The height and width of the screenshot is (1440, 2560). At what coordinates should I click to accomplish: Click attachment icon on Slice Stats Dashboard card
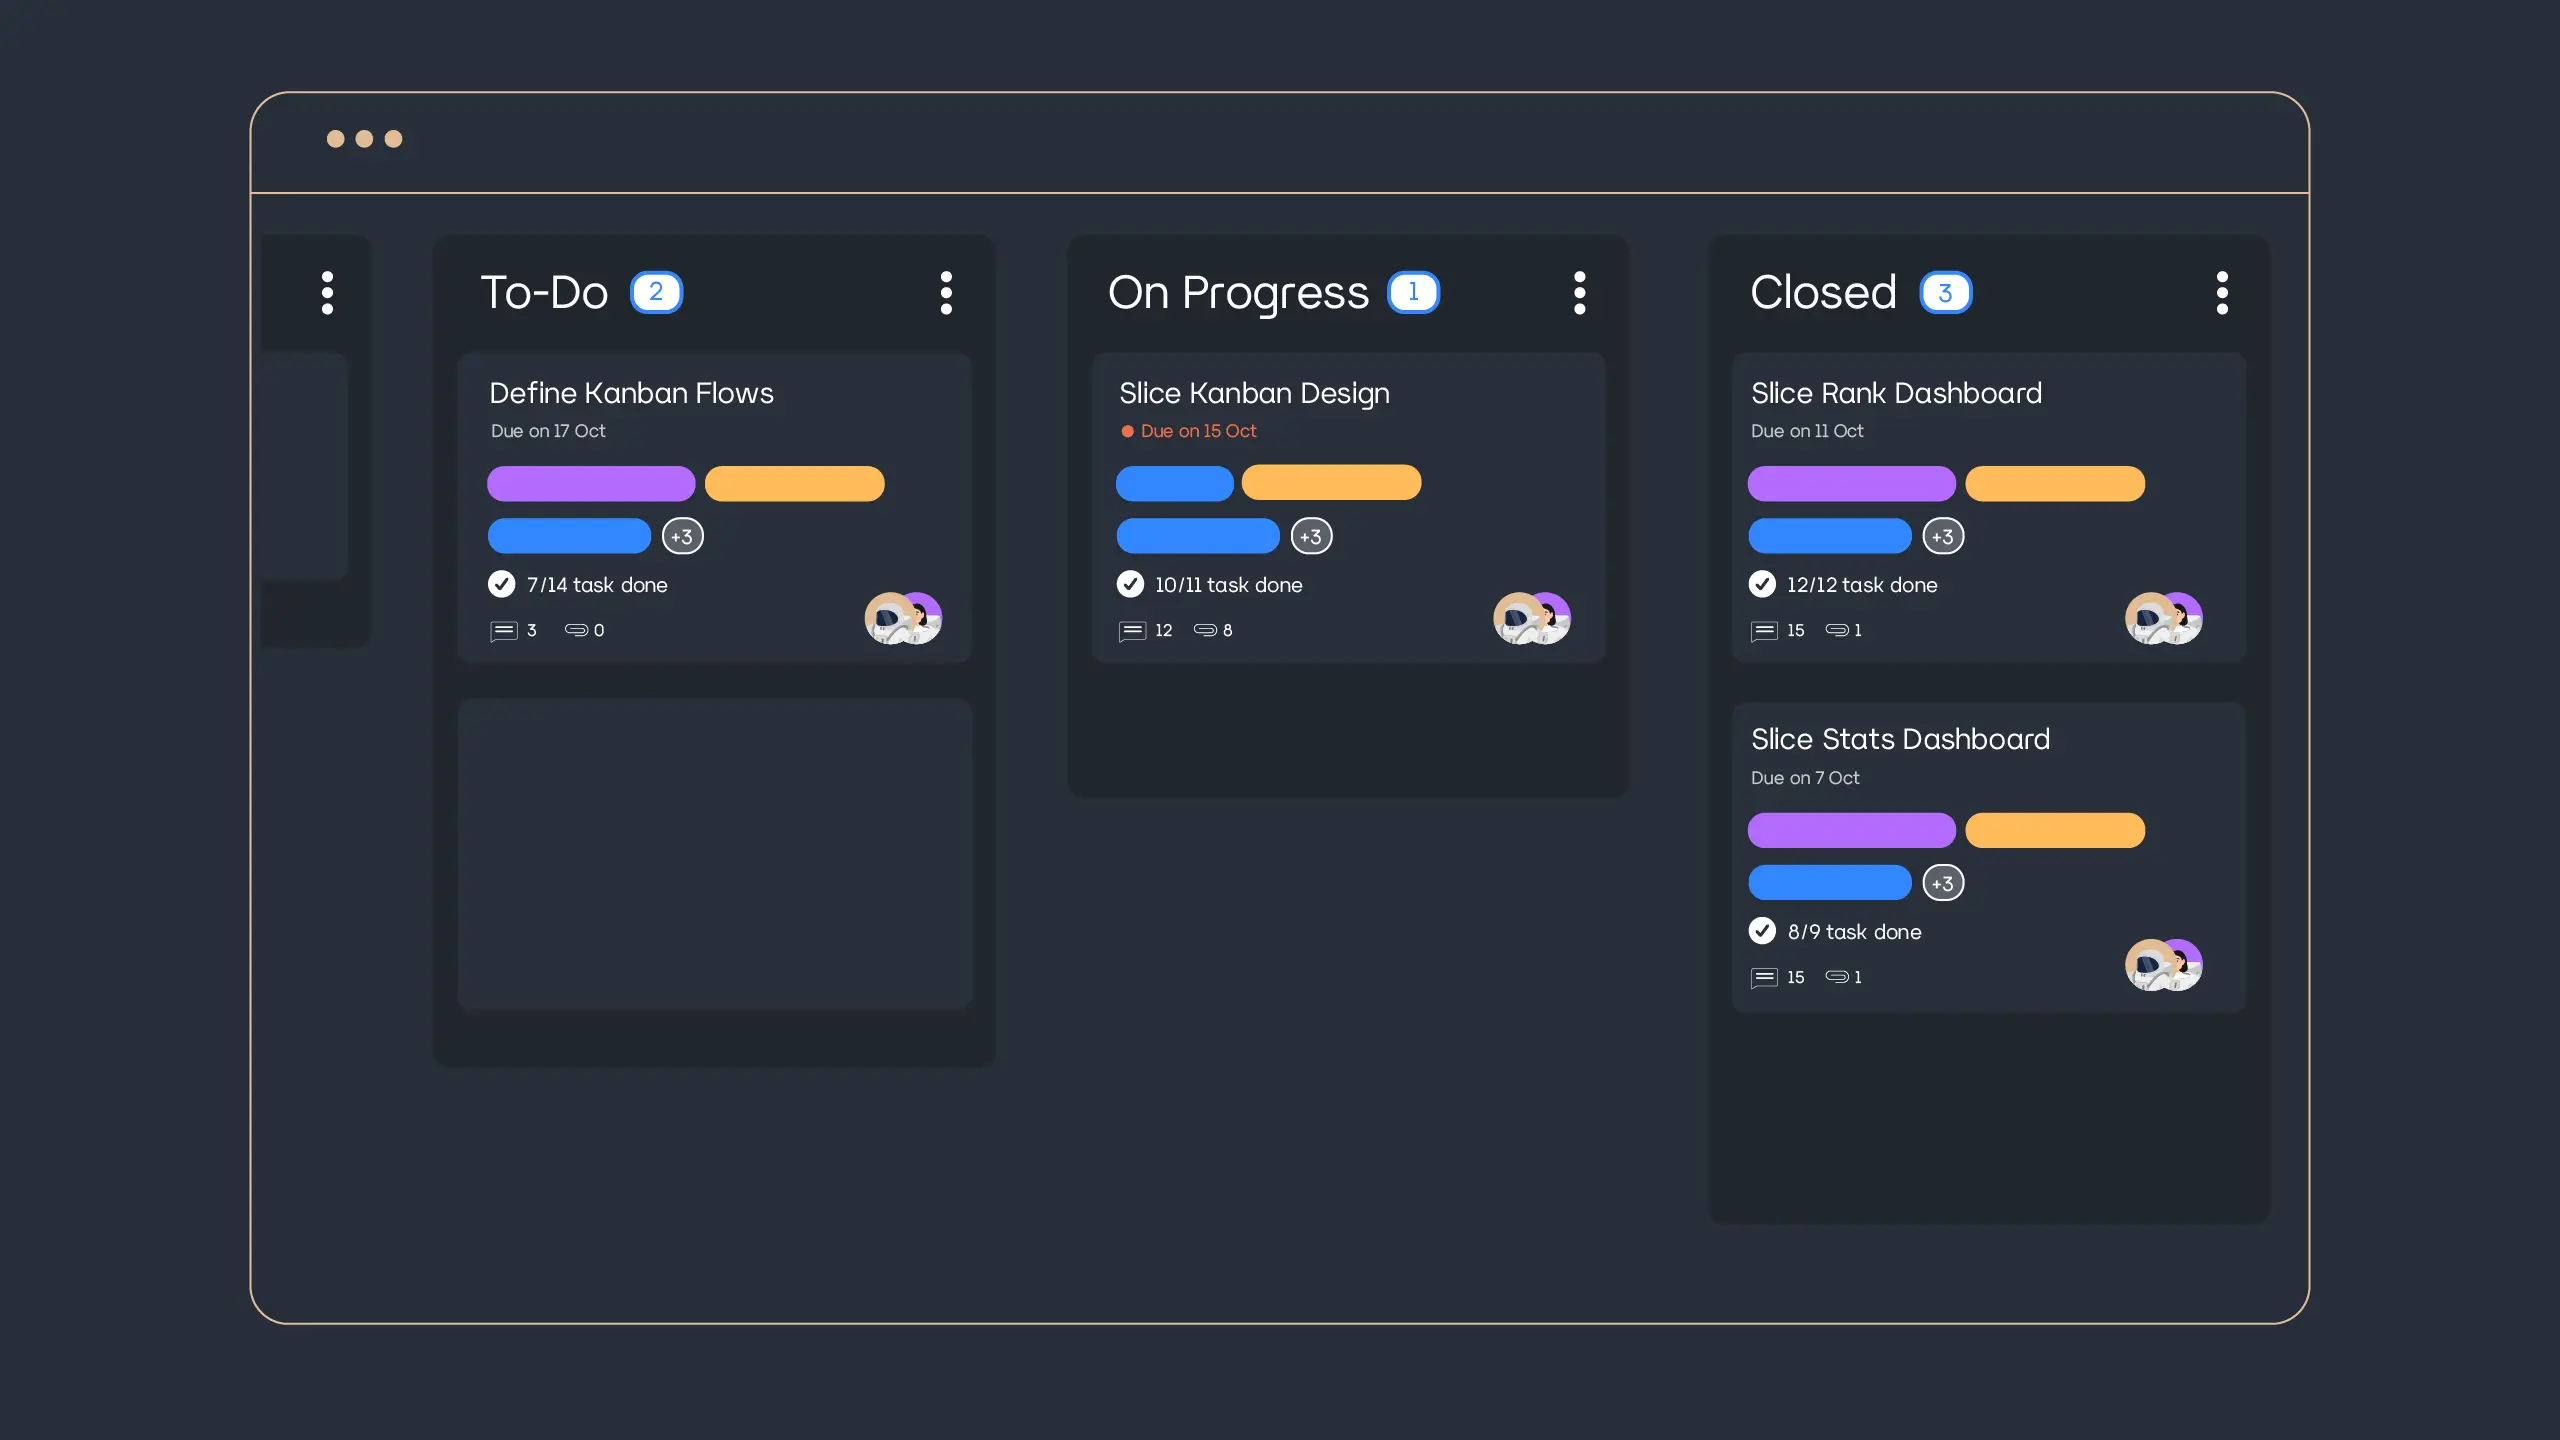pyautogui.click(x=1837, y=977)
